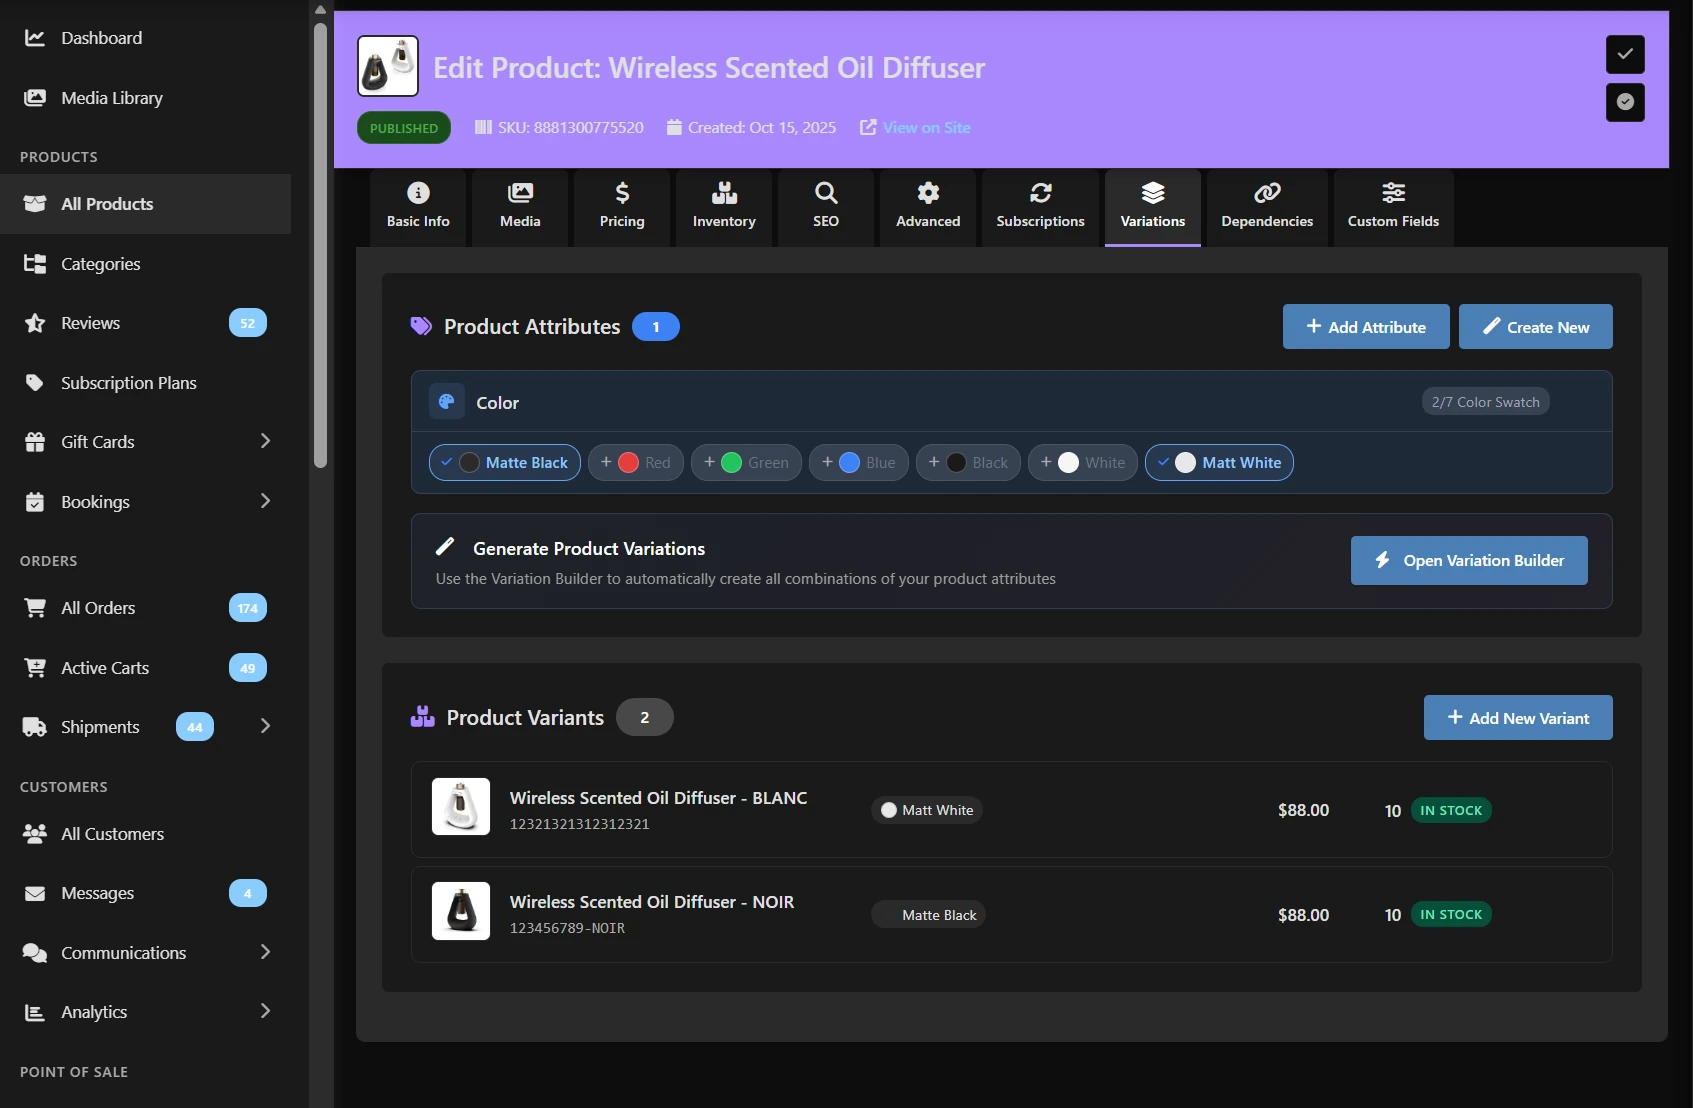Image resolution: width=1693 pixels, height=1108 pixels.
Task: Click the Add Attribute button
Action: (x=1366, y=327)
